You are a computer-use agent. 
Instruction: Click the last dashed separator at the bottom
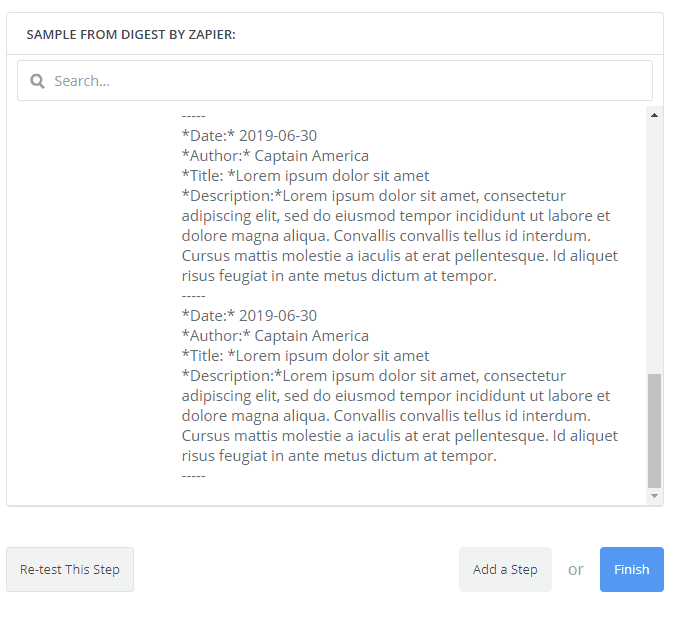(193, 476)
